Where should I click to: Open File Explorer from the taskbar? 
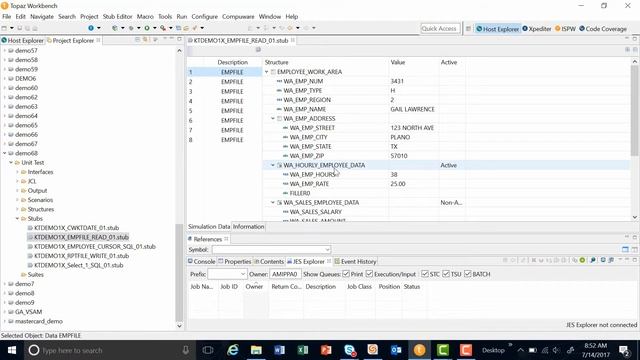[256, 350]
